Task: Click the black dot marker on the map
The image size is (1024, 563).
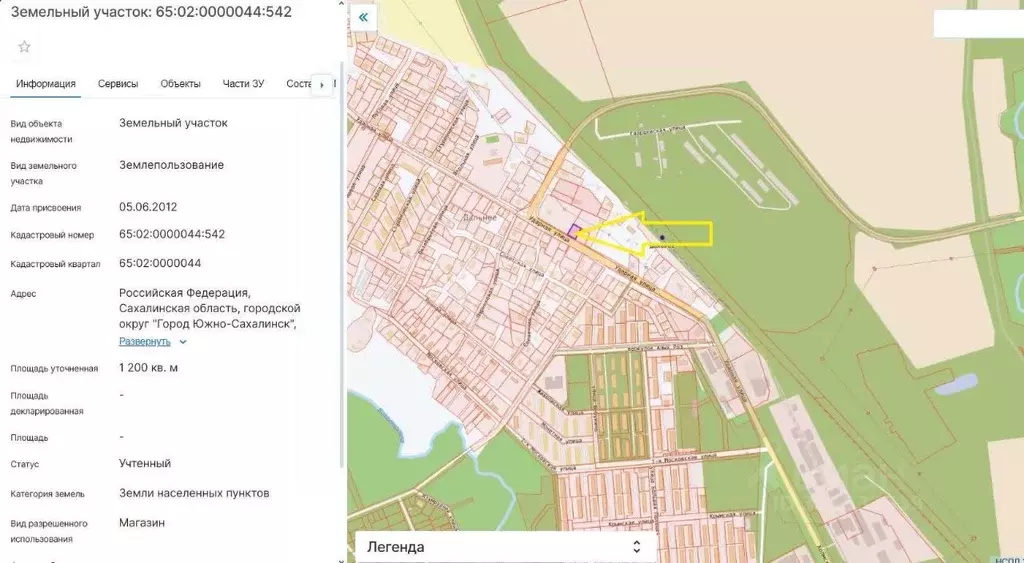Action: pos(662,238)
